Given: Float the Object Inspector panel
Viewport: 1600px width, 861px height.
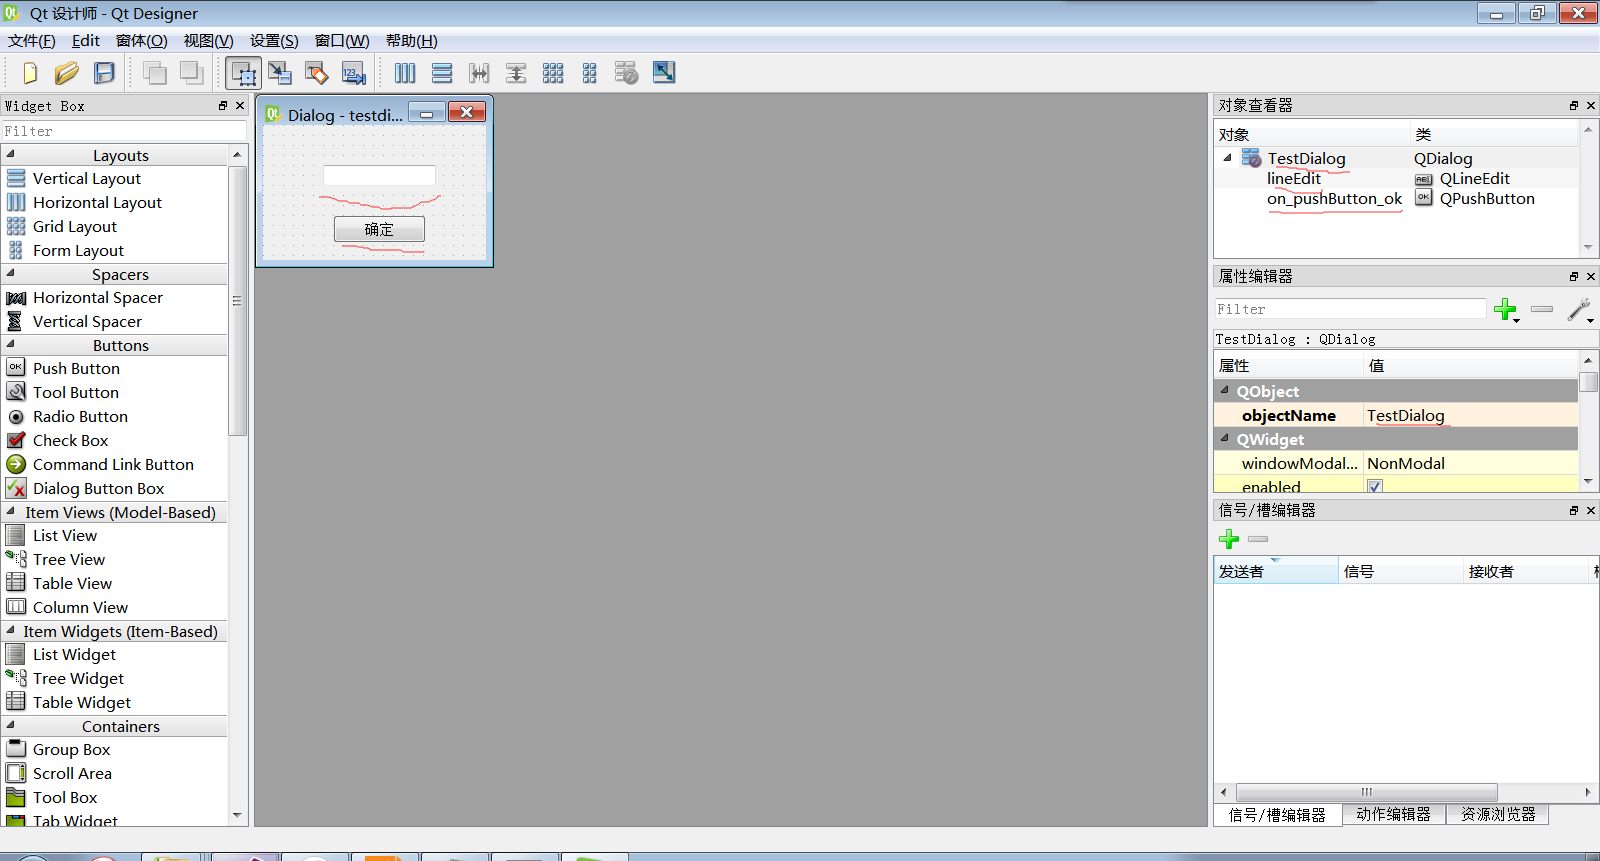Looking at the screenshot, I should [x=1574, y=106].
